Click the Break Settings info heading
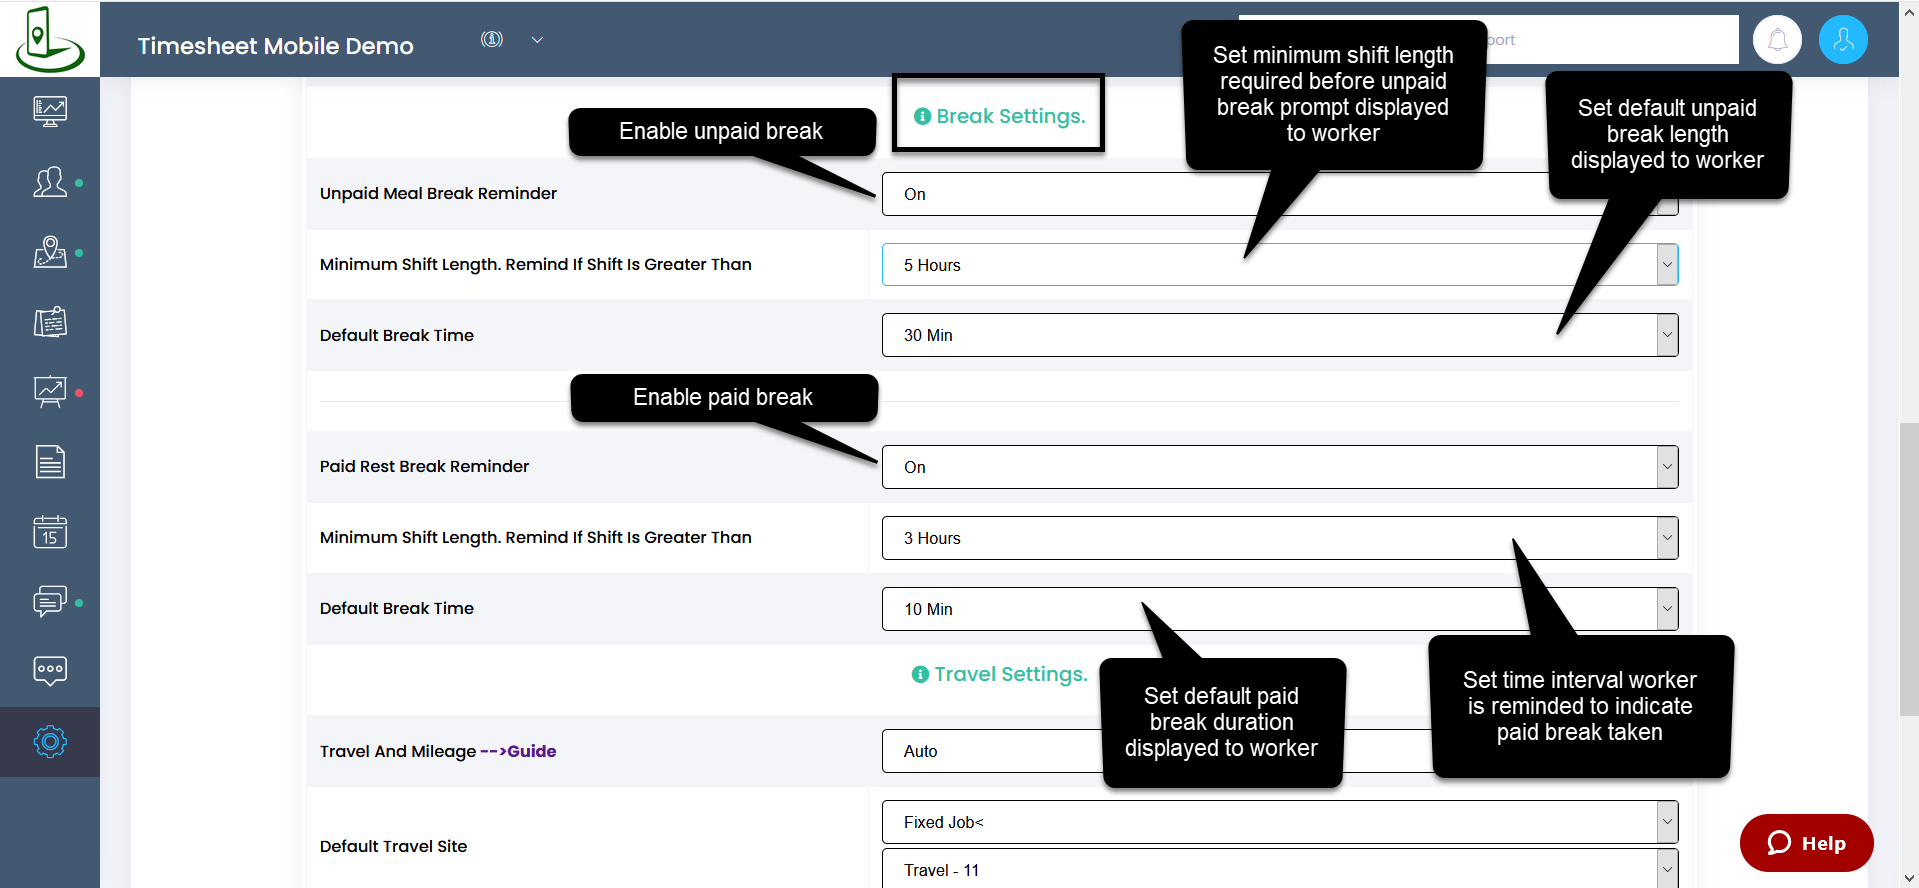 click(1000, 116)
